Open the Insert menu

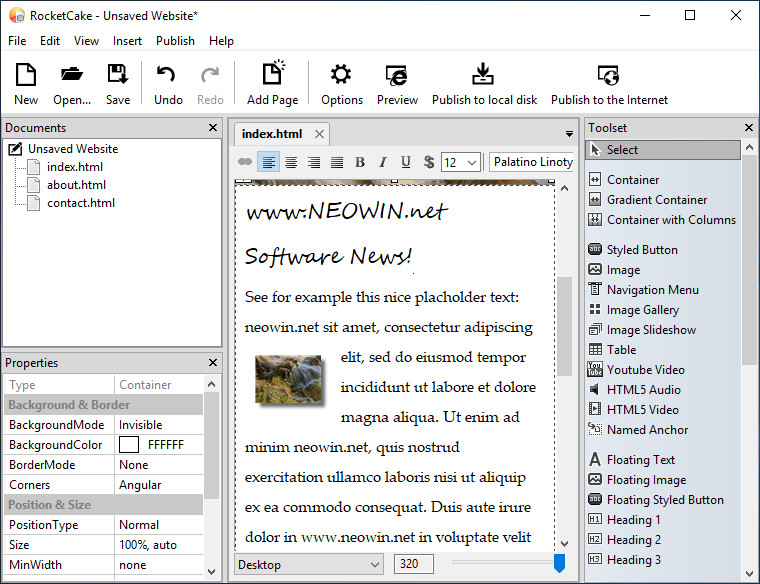[127, 41]
